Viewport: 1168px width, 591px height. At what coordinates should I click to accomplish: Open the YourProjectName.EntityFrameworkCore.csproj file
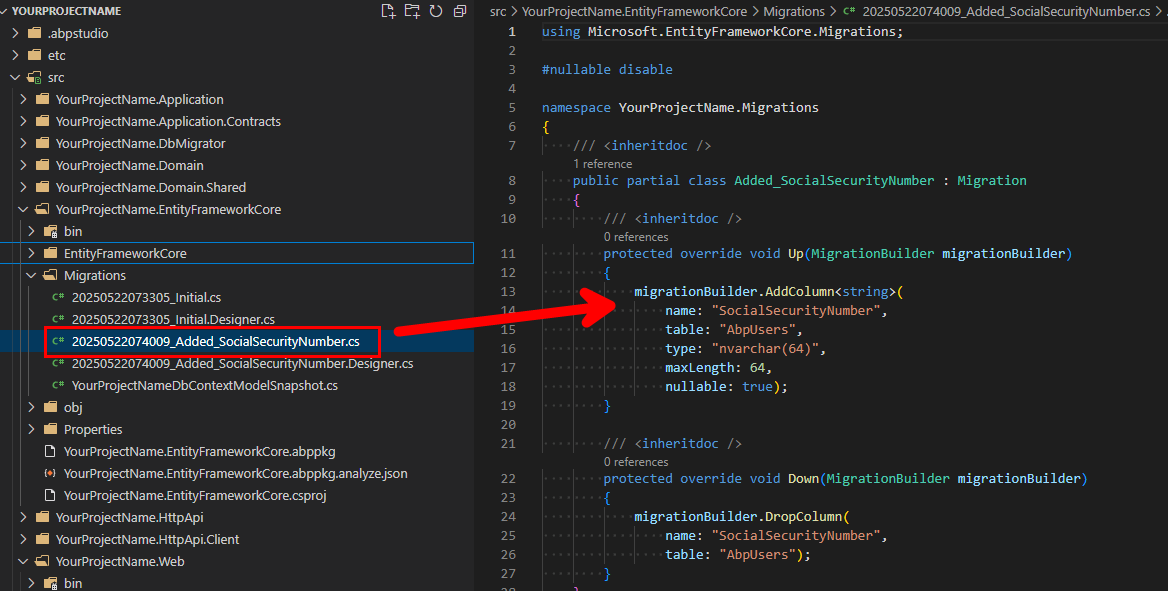(x=195, y=495)
